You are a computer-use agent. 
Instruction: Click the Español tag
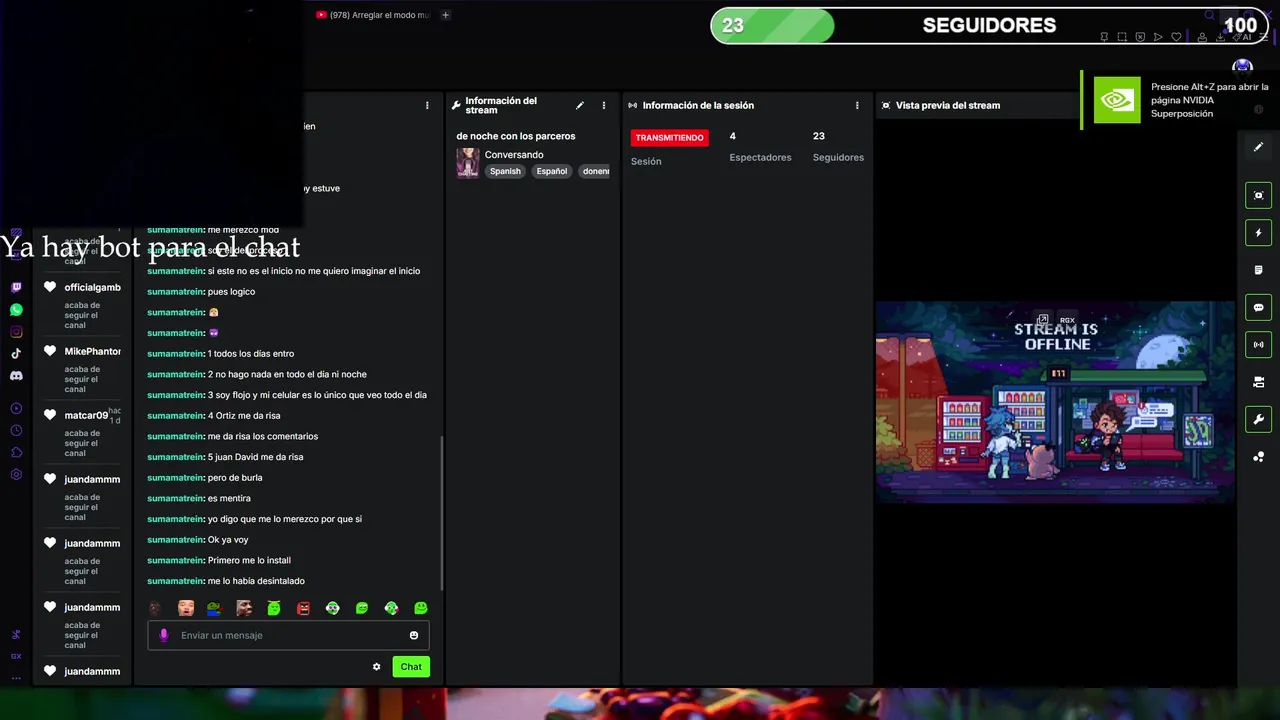[552, 171]
